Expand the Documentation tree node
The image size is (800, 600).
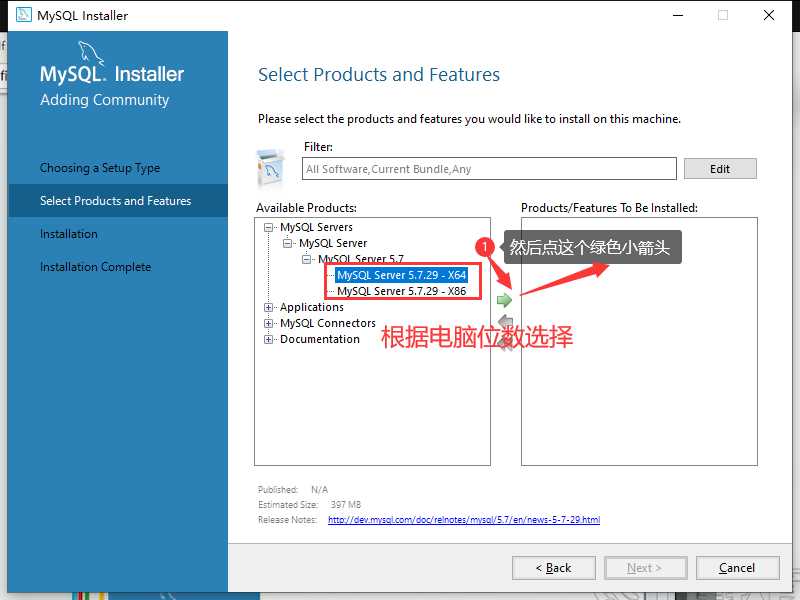pos(268,339)
